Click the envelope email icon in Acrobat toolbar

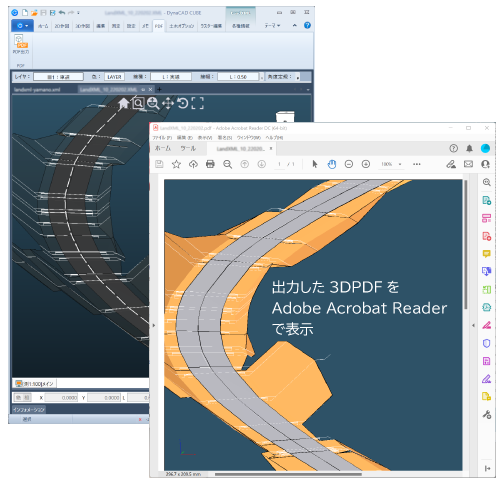pyautogui.click(x=468, y=164)
